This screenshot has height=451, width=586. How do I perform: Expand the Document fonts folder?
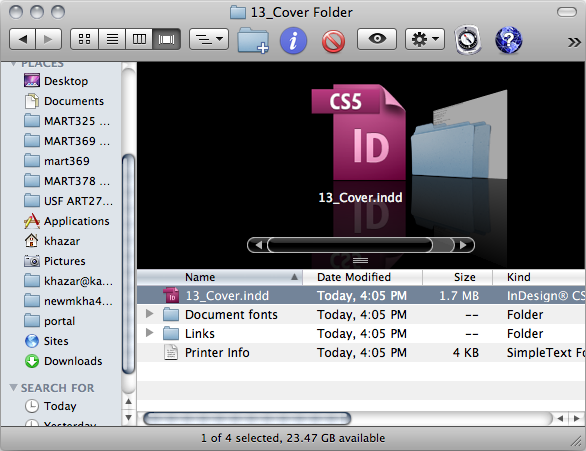tap(149, 313)
